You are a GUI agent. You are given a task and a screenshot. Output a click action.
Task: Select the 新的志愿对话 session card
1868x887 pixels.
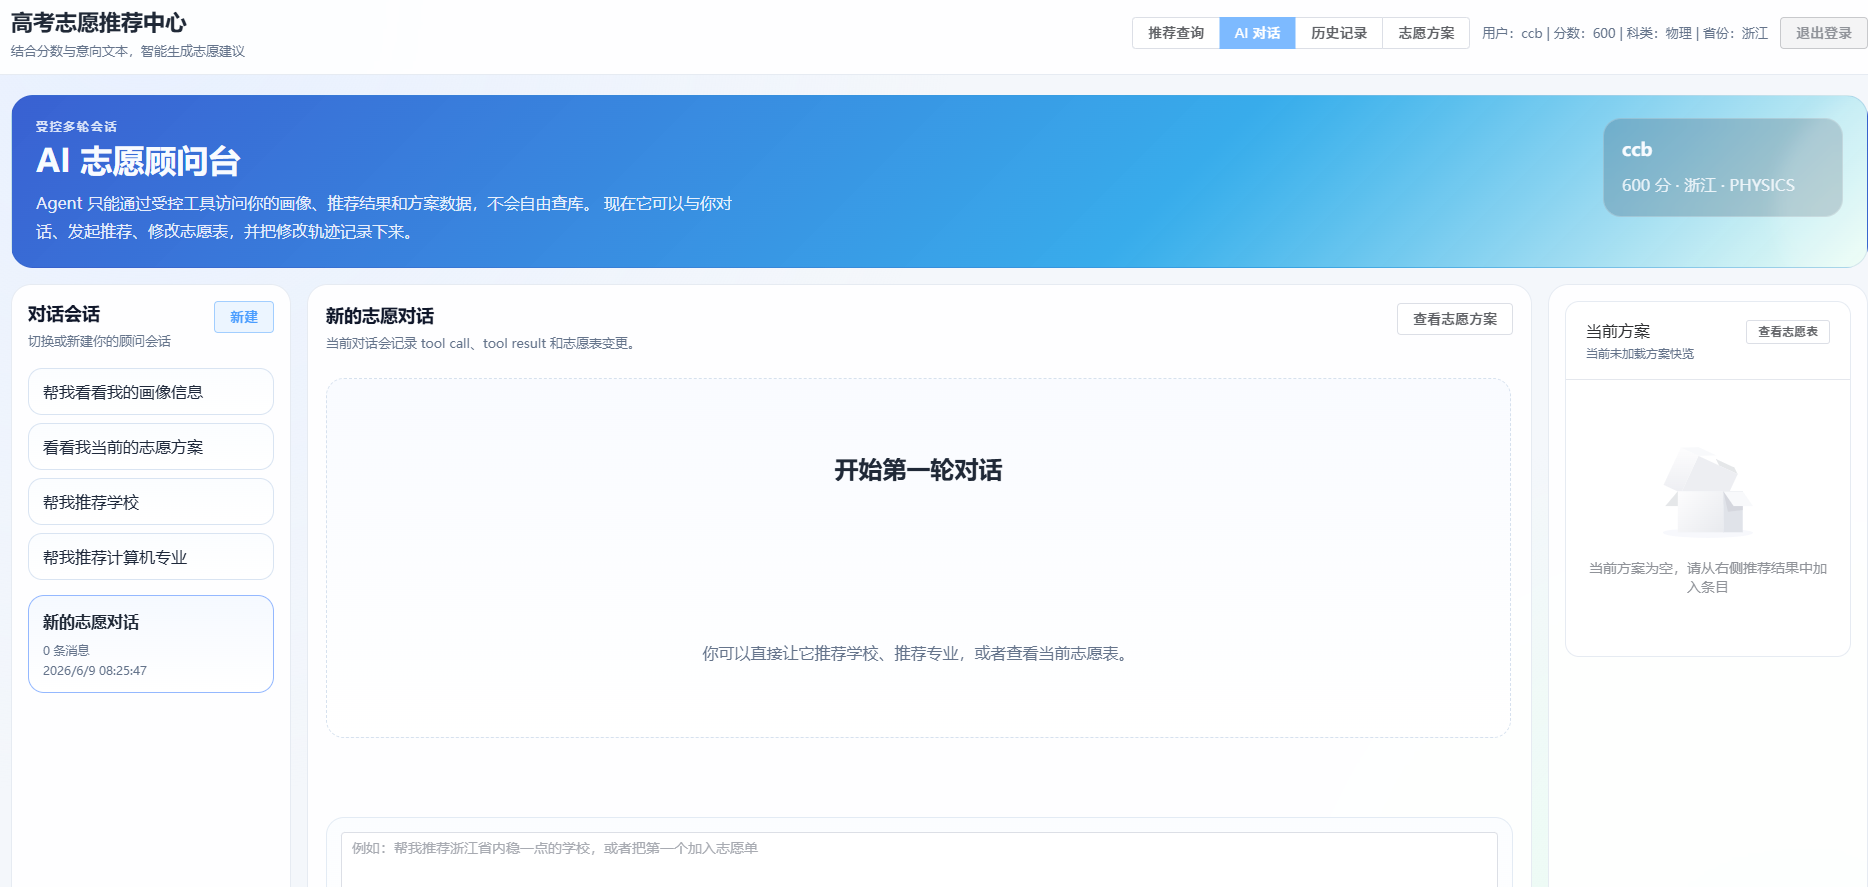(x=151, y=644)
